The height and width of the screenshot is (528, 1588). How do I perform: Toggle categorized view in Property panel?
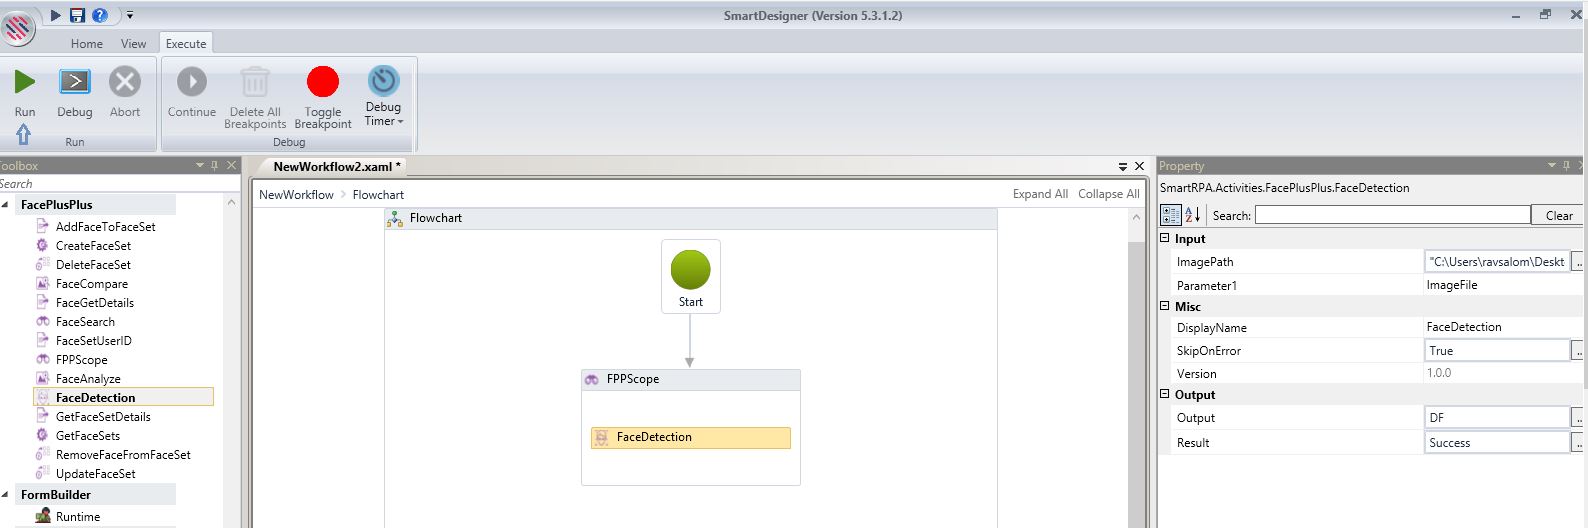point(1171,215)
